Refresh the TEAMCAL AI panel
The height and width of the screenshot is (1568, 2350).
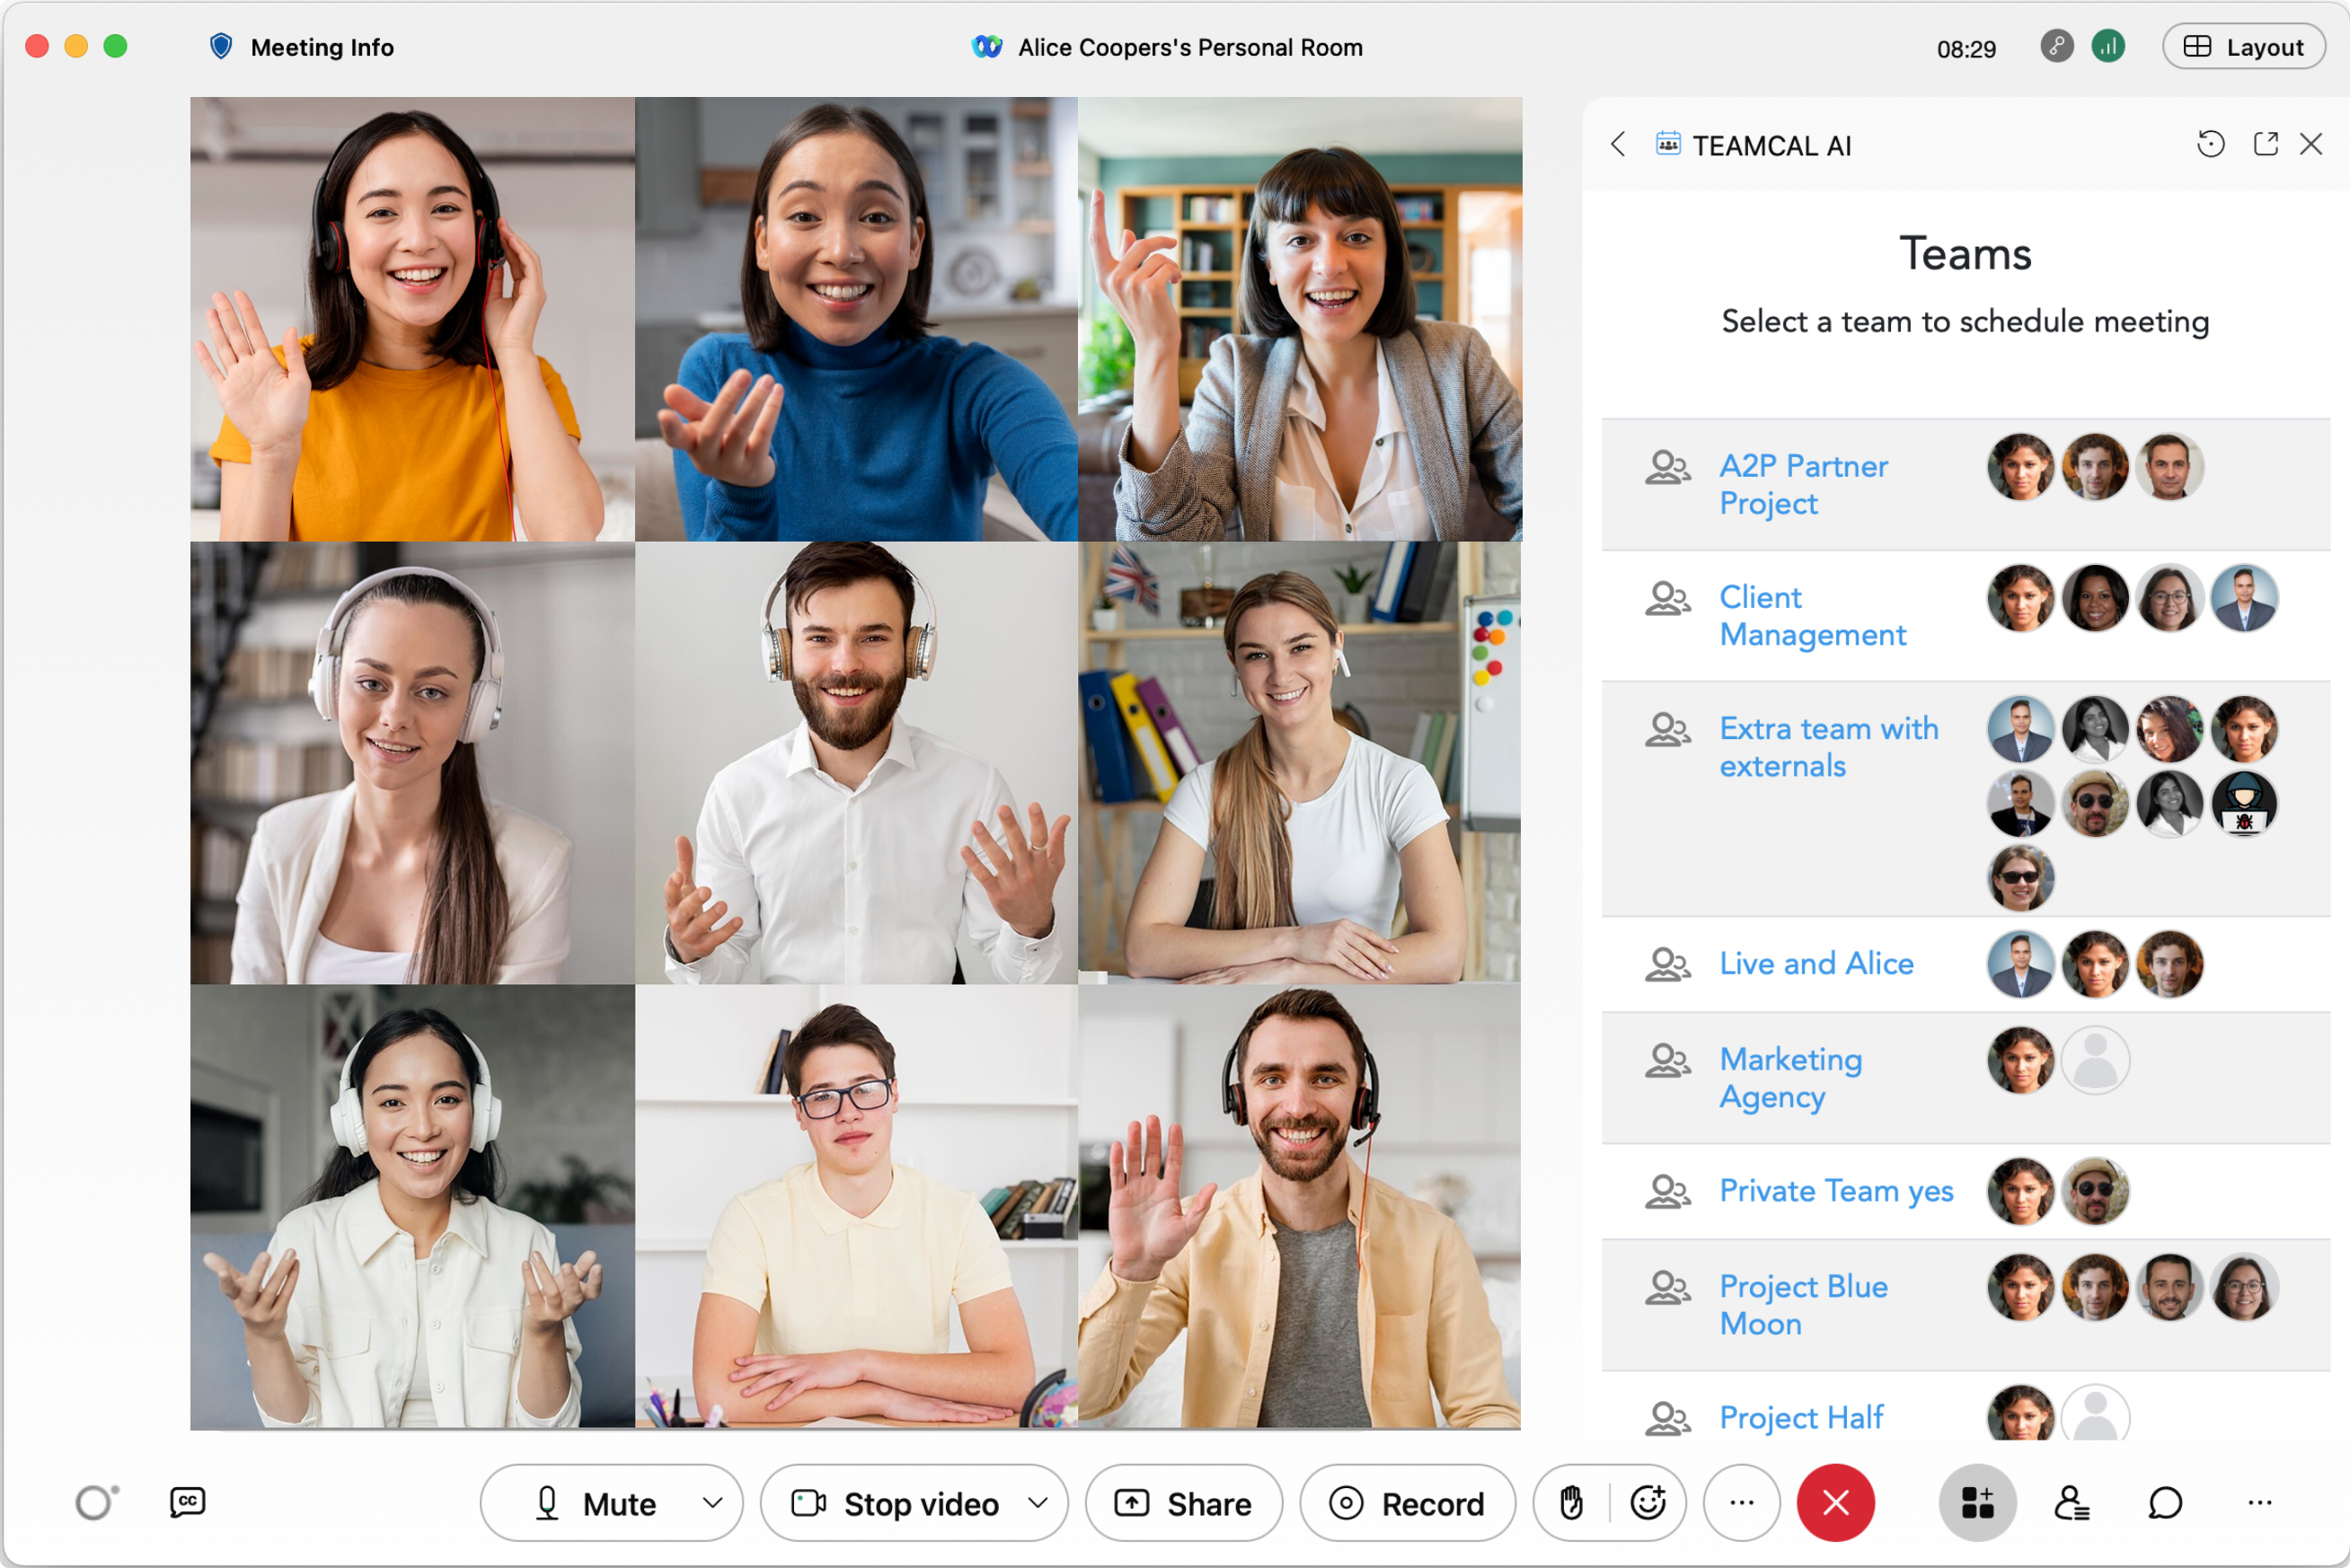[2210, 144]
